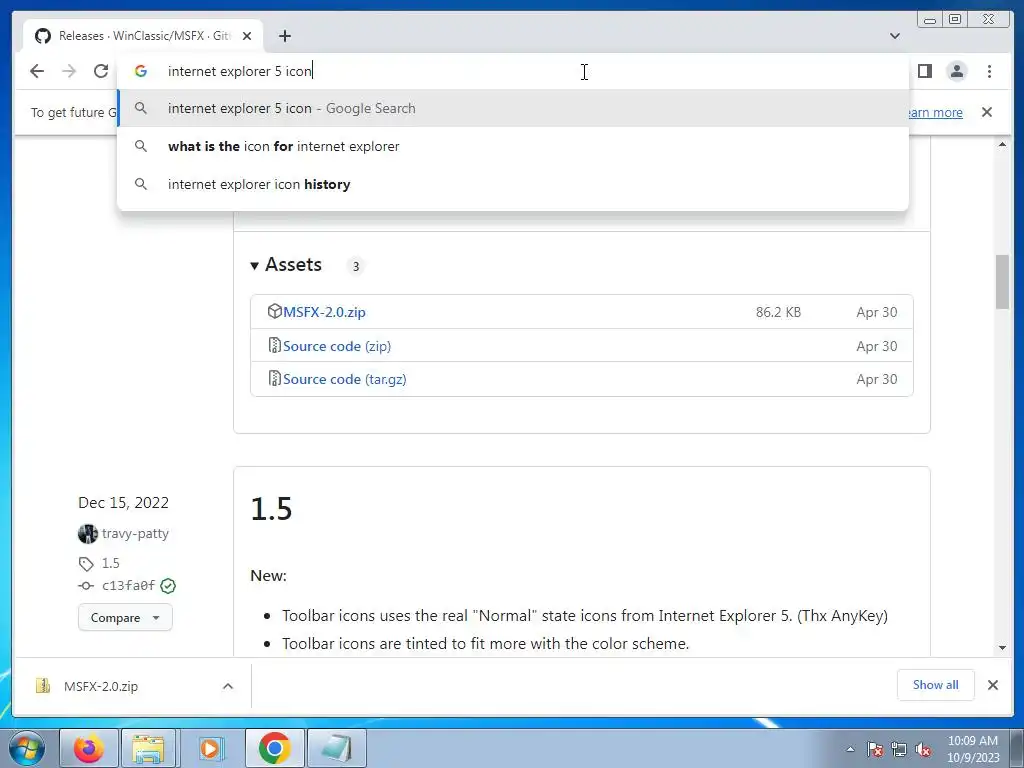Click the Action Center flag tray icon

click(875, 749)
